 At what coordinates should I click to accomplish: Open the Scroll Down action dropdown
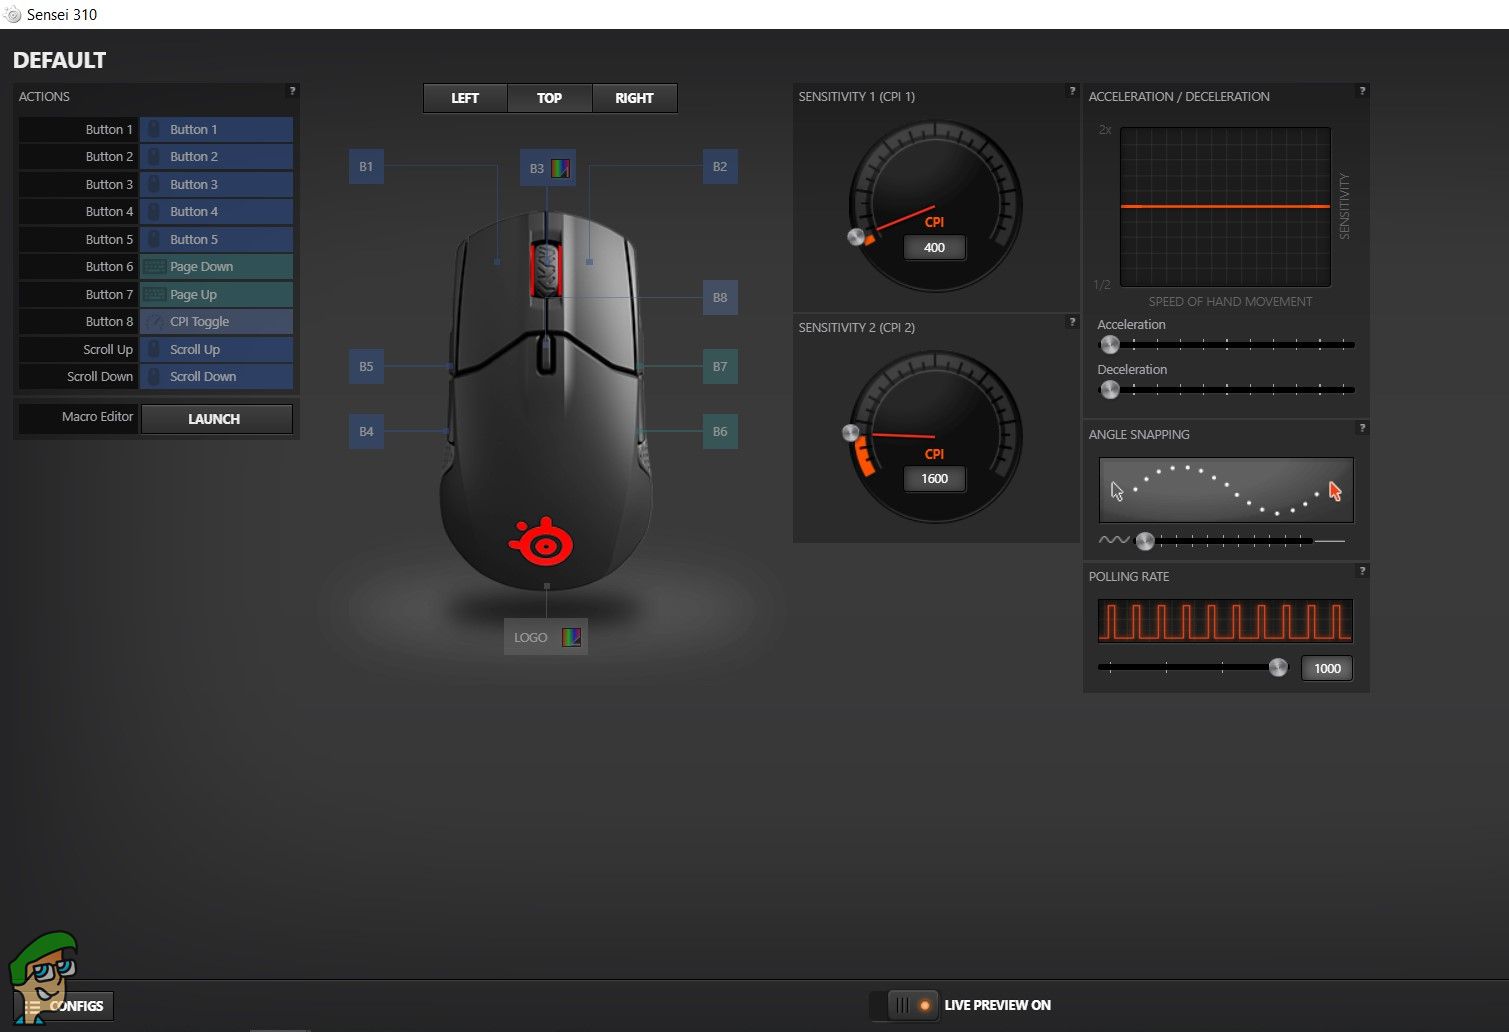coord(216,377)
